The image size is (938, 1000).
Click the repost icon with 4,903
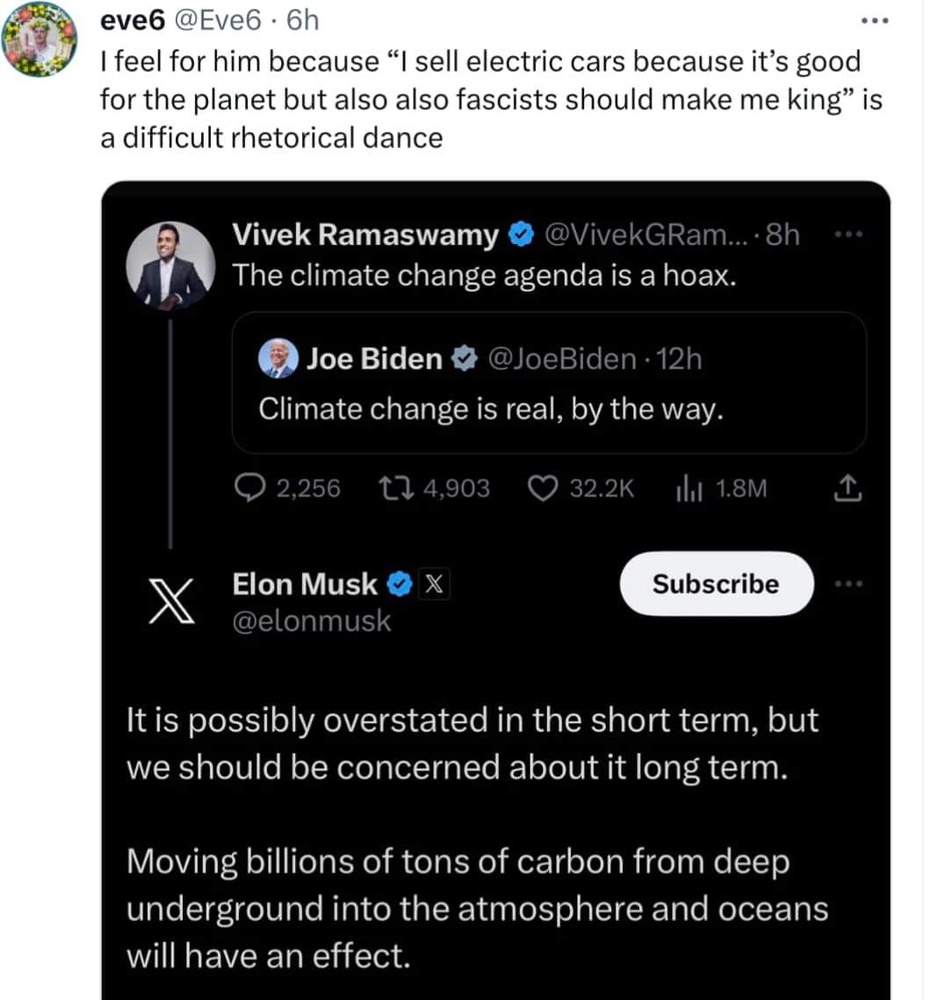pyautogui.click(x=393, y=488)
